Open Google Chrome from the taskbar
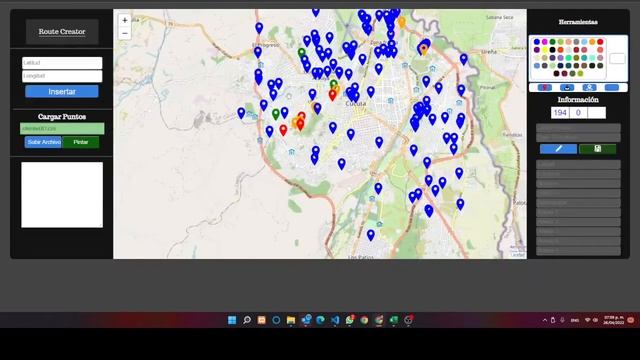The height and width of the screenshot is (360, 640). [364, 320]
